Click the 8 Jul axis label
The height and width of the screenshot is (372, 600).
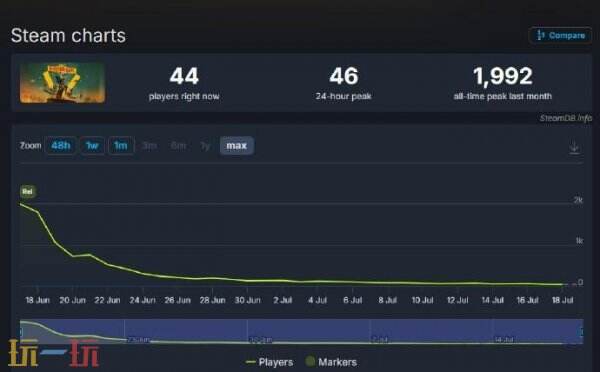388,300
